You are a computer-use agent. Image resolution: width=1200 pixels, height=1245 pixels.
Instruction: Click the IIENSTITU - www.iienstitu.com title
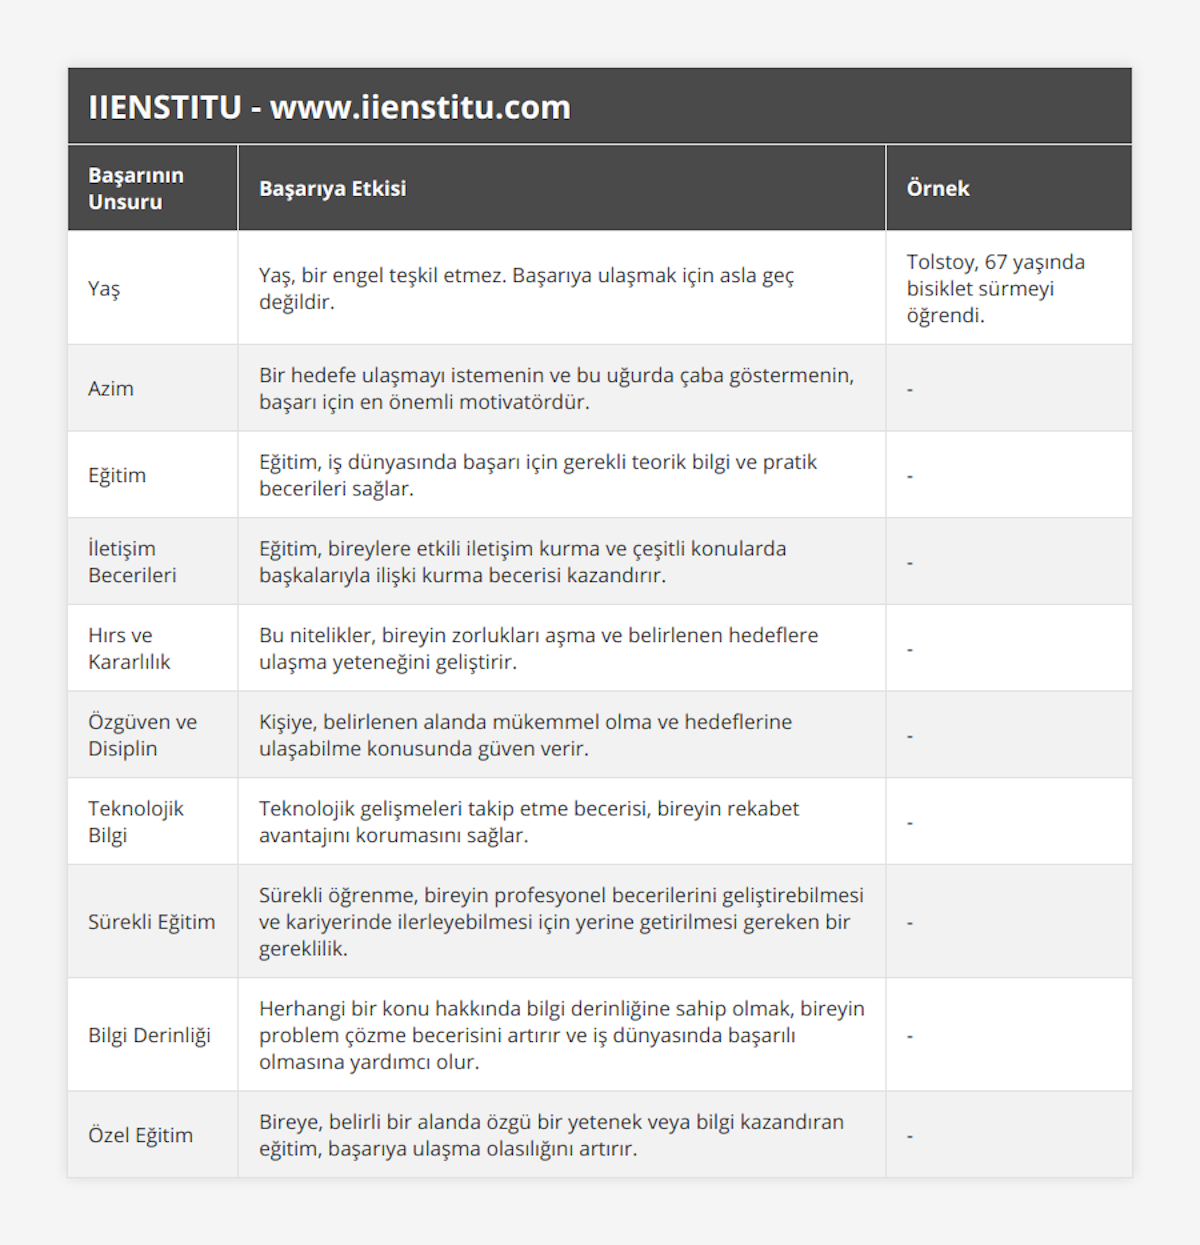point(329,107)
